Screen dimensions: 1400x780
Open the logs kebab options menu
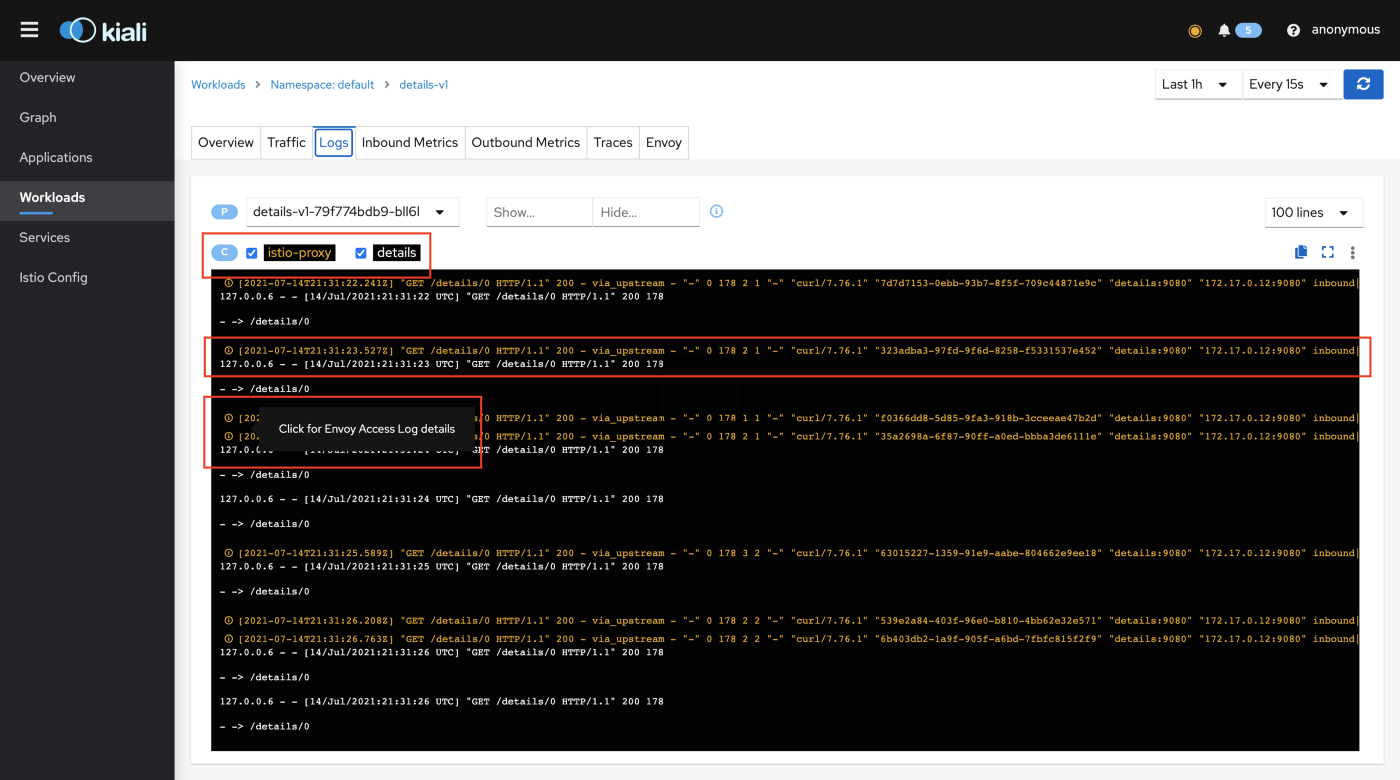(x=1352, y=253)
